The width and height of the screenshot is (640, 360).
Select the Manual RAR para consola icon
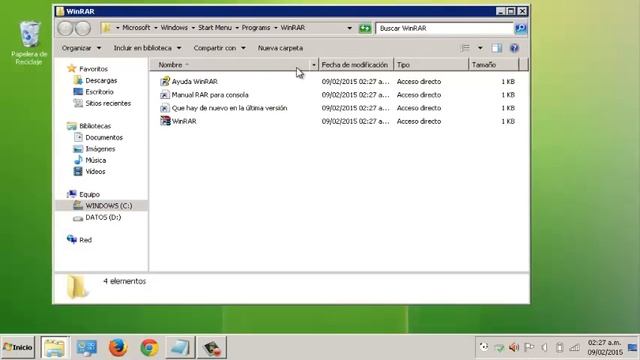[x=165, y=95]
